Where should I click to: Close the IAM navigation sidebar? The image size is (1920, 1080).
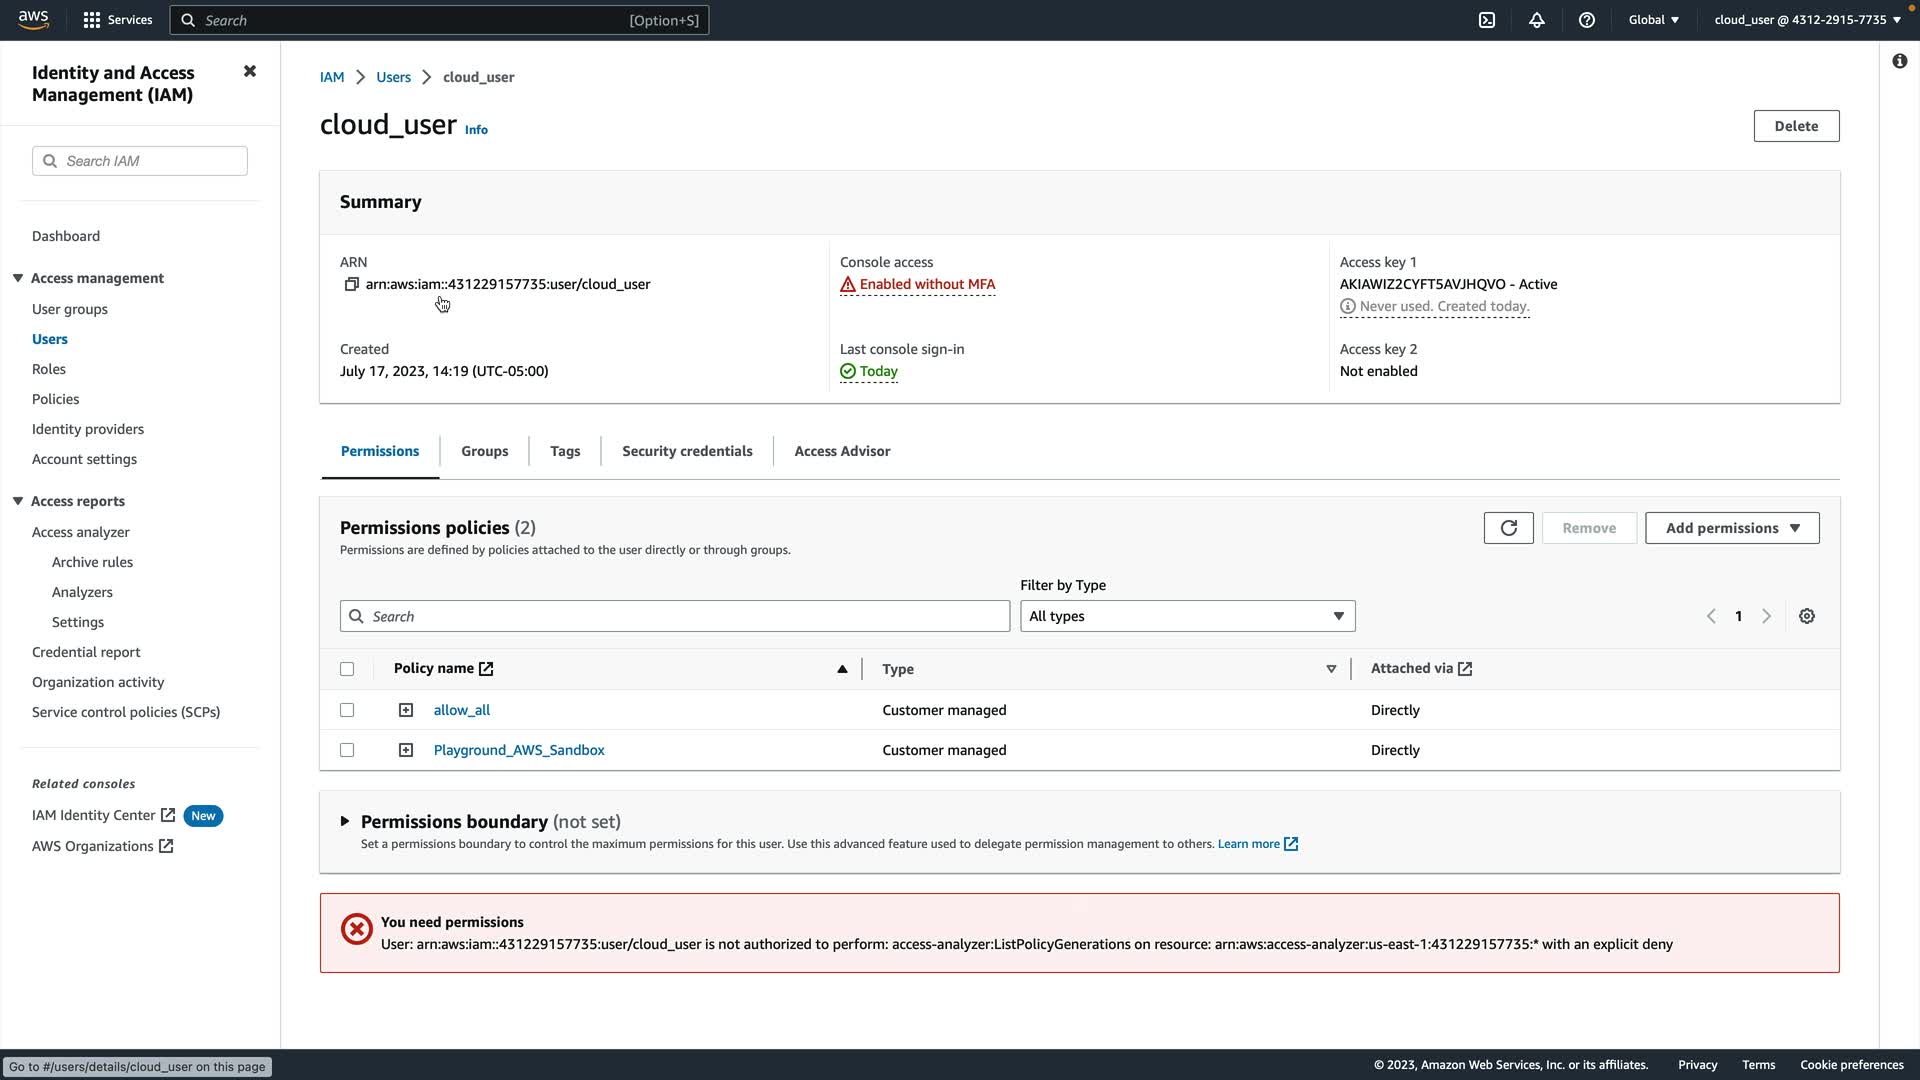point(250,71)
